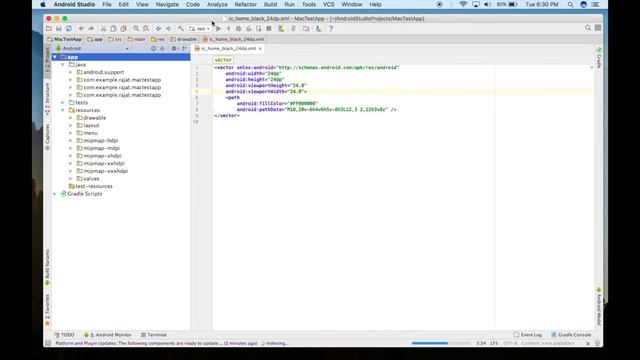The image size is (640, 360).
Task: Expand the android.support package
Action: [x=70, y=72]
